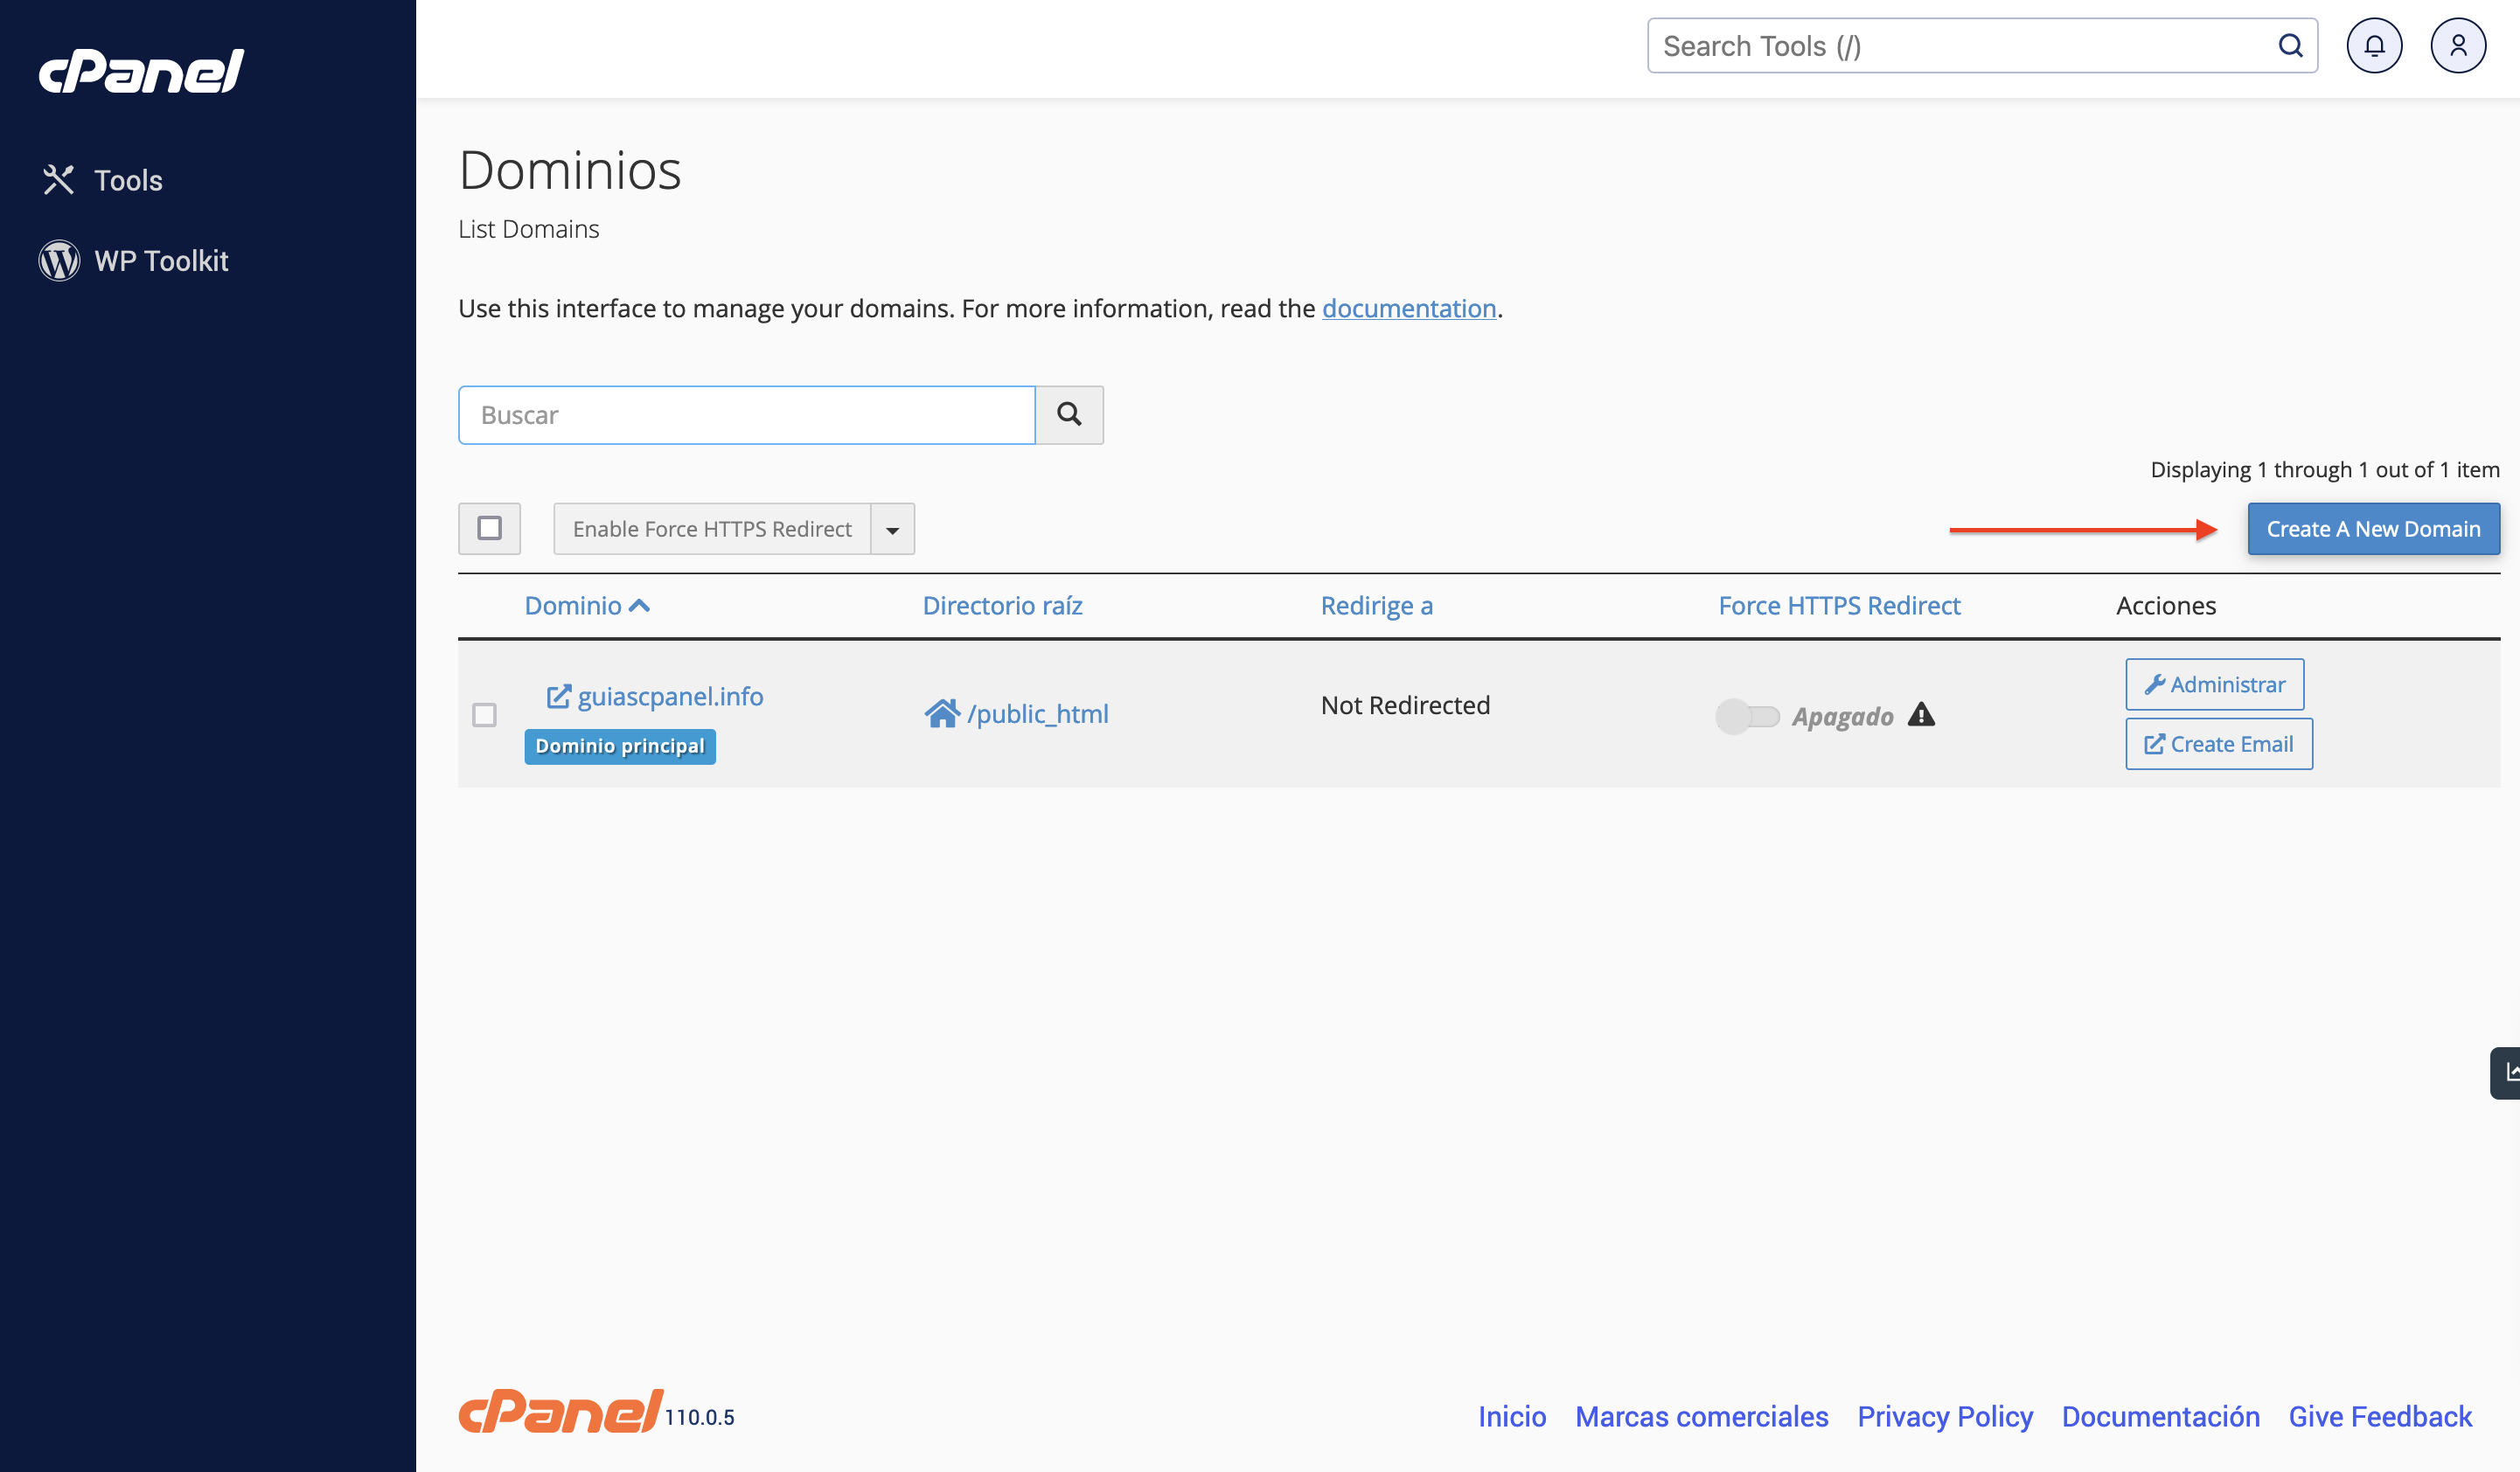Open Privacy Policy footer link
Screen dimensions: 2520x1472
1945,1417
